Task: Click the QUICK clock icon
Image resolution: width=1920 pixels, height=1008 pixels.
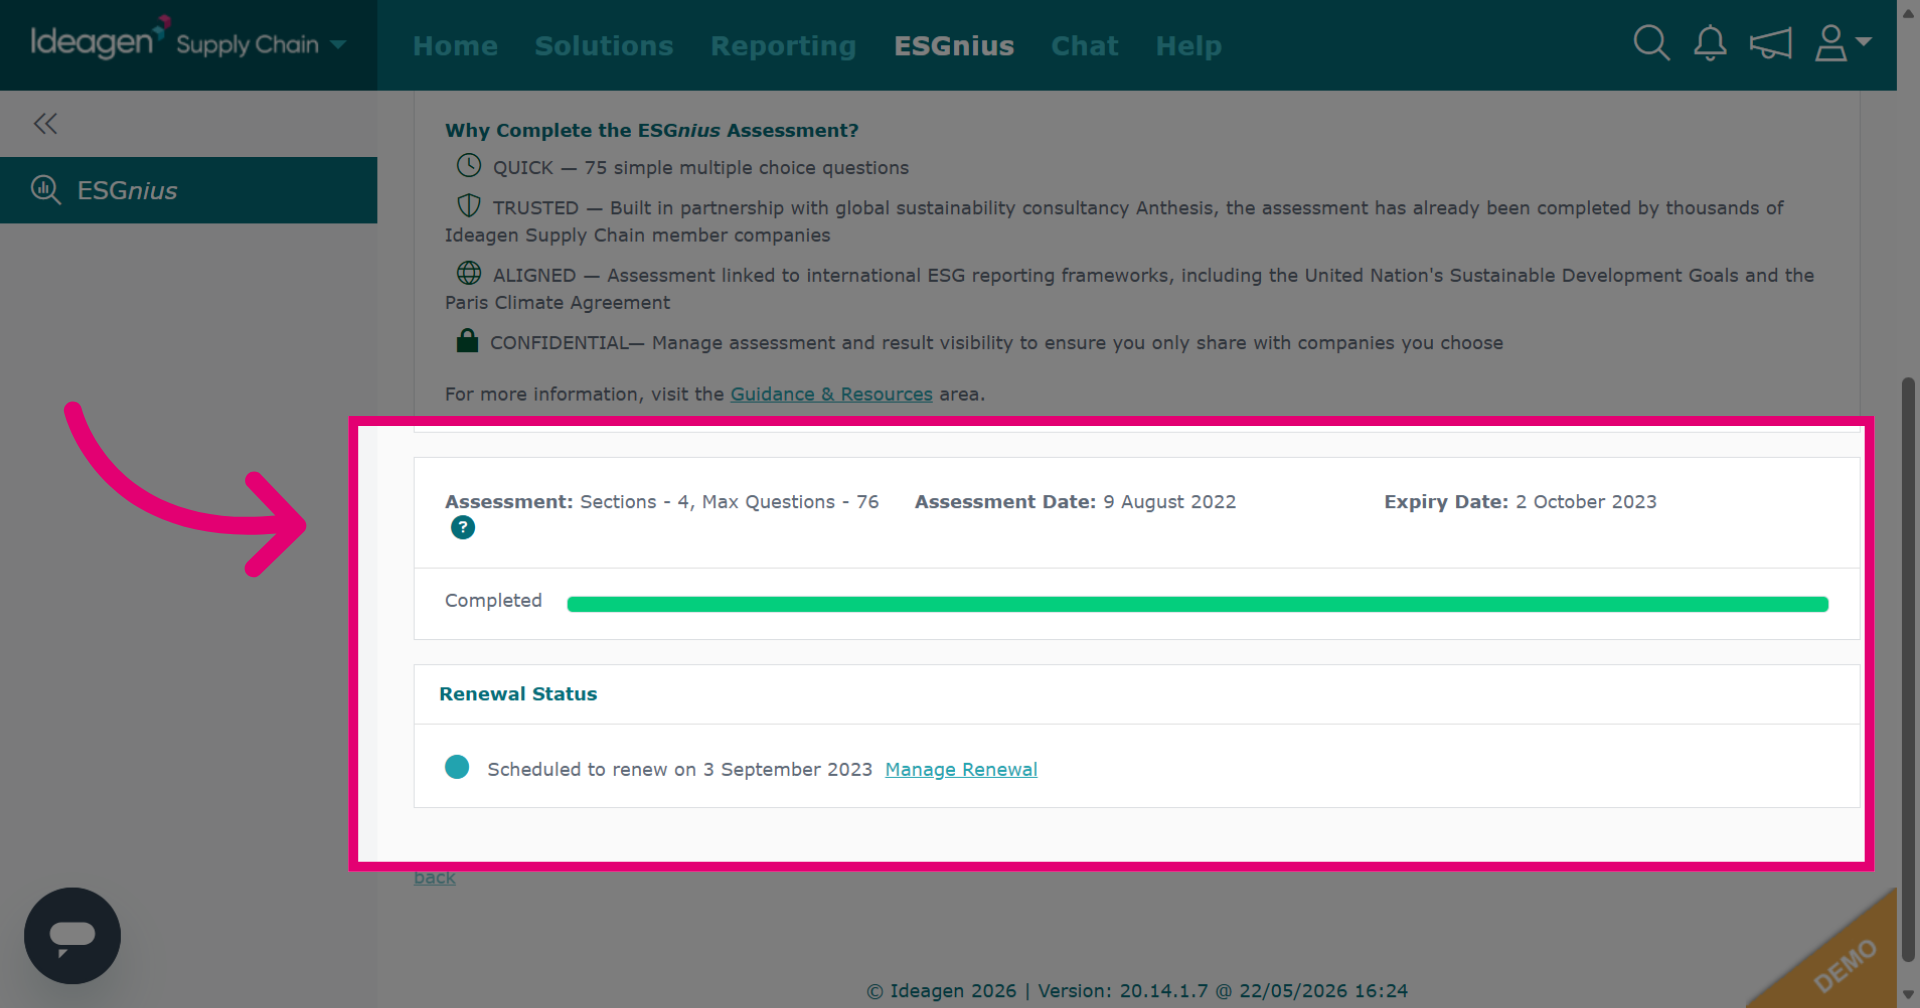Action: [469, 166]
